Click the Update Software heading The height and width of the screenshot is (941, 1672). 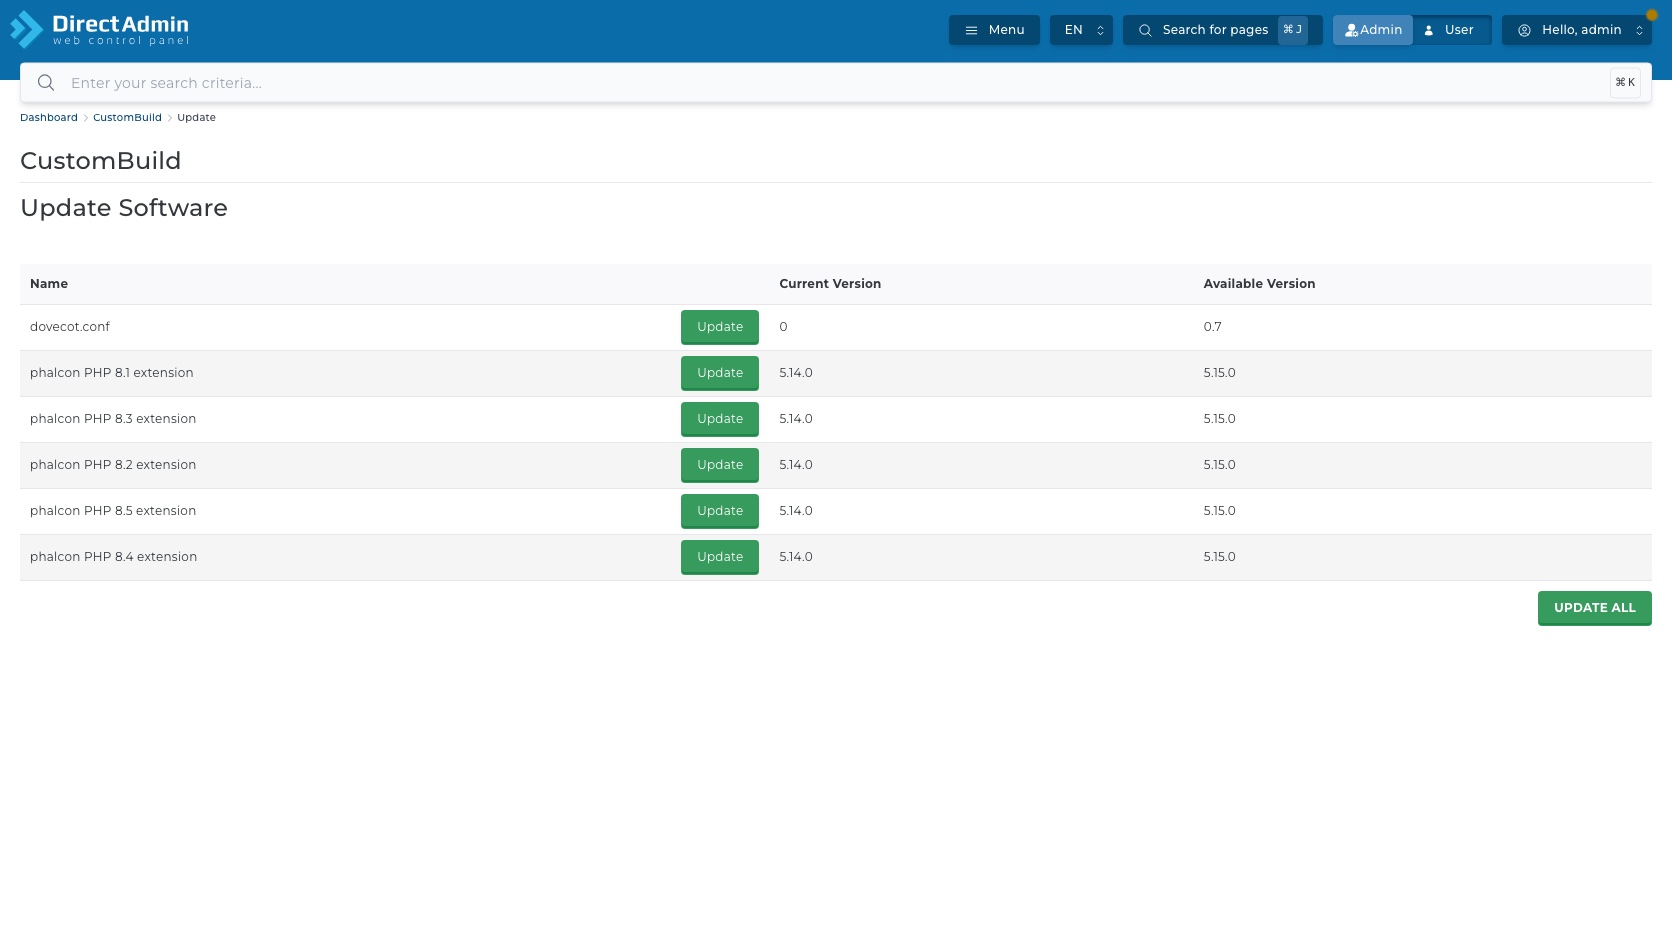124,208
